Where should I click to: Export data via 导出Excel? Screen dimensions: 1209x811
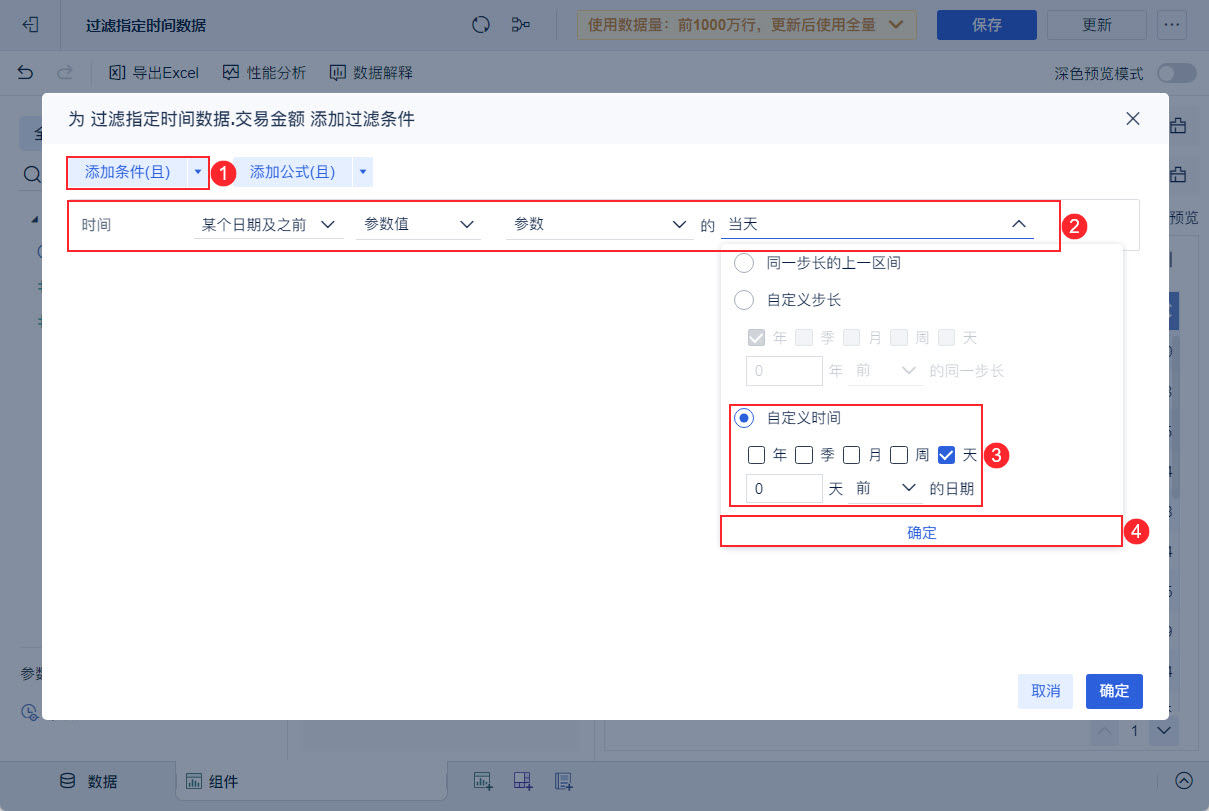154,72
